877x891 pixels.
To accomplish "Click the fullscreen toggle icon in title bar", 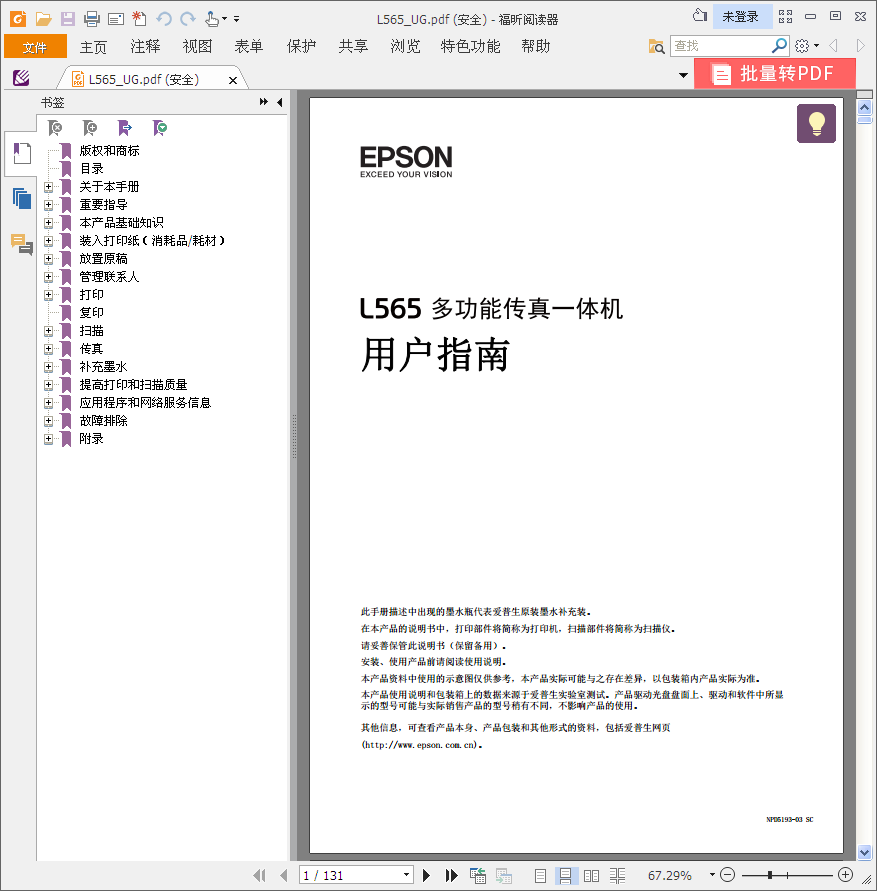I will (x=785, y=16).
